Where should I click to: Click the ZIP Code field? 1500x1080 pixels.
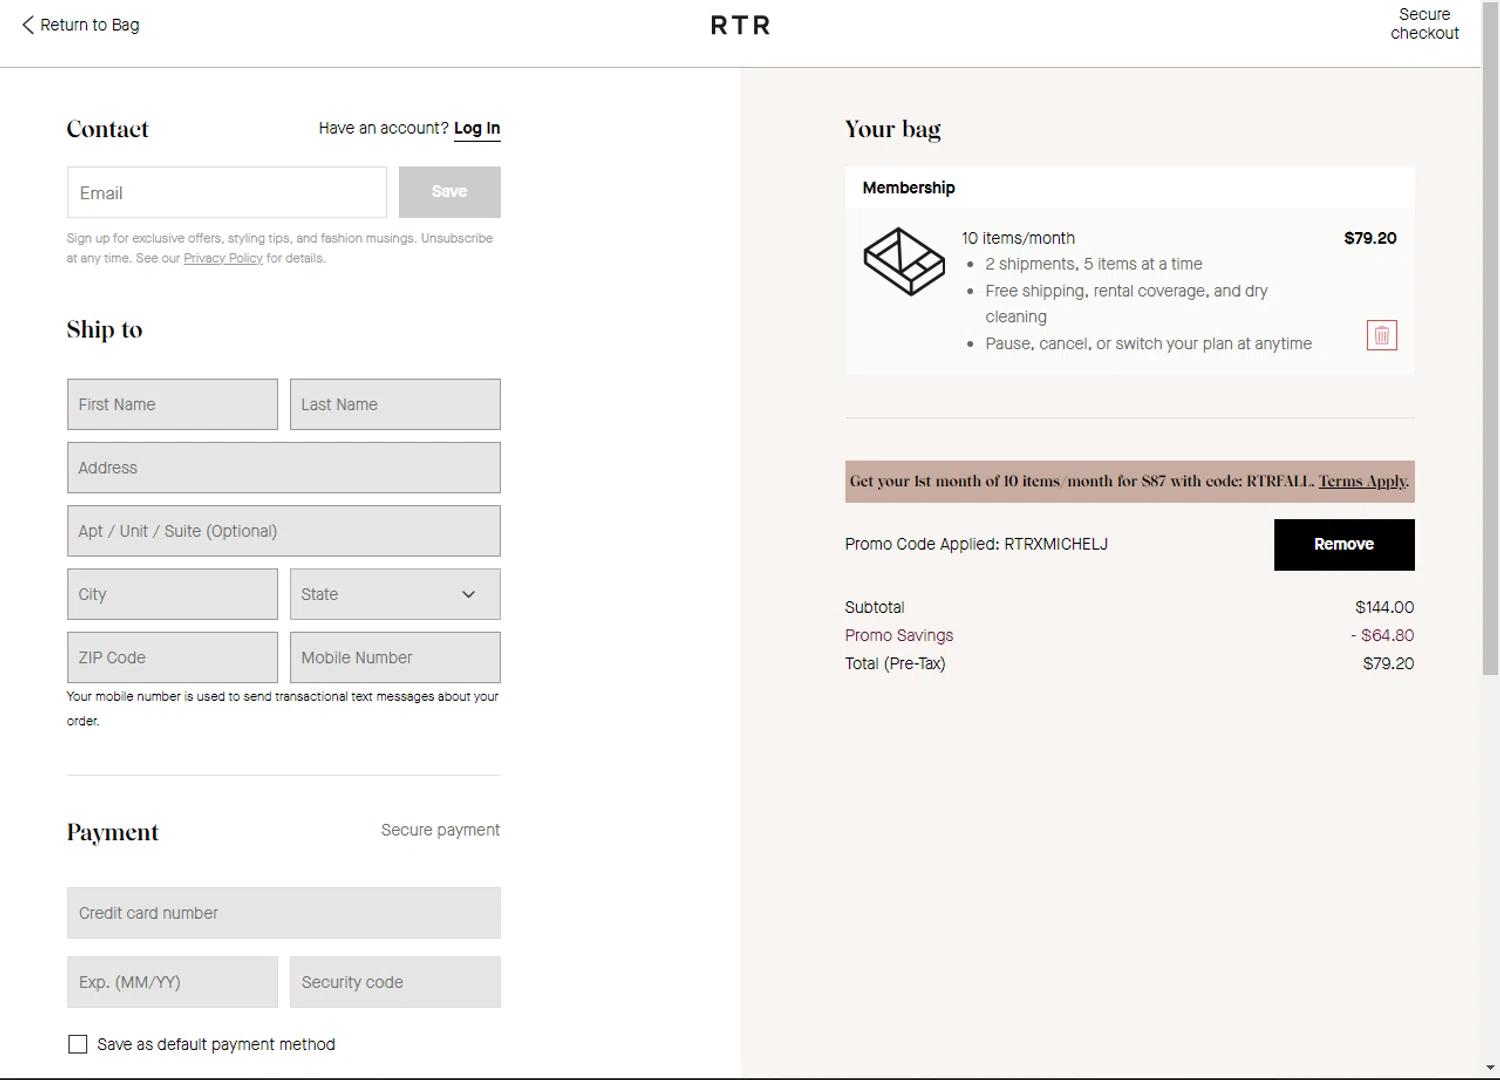click(x=172, y=658)
